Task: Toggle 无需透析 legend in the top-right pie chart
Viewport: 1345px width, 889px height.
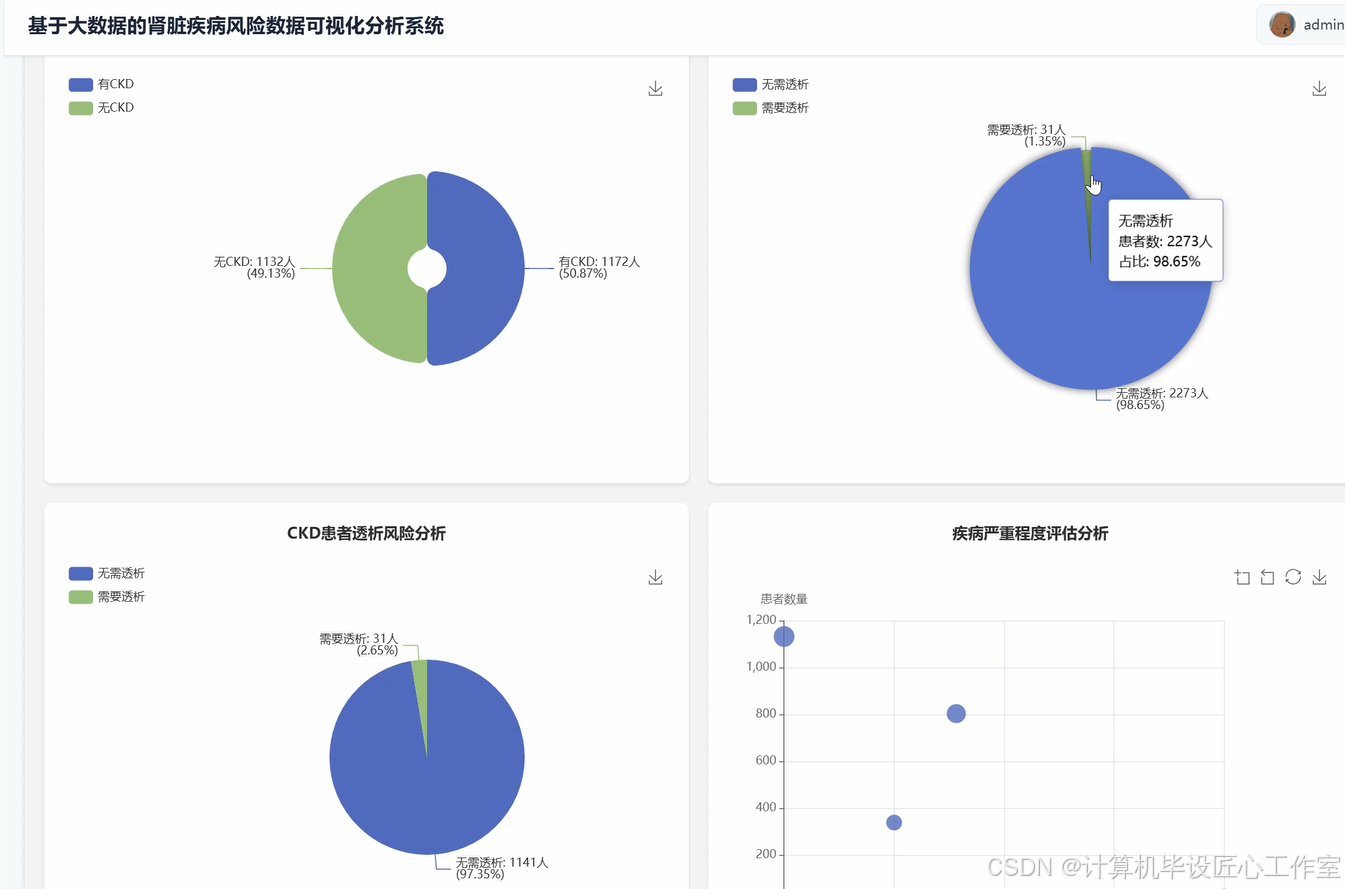Action: (x=770, y=84)
